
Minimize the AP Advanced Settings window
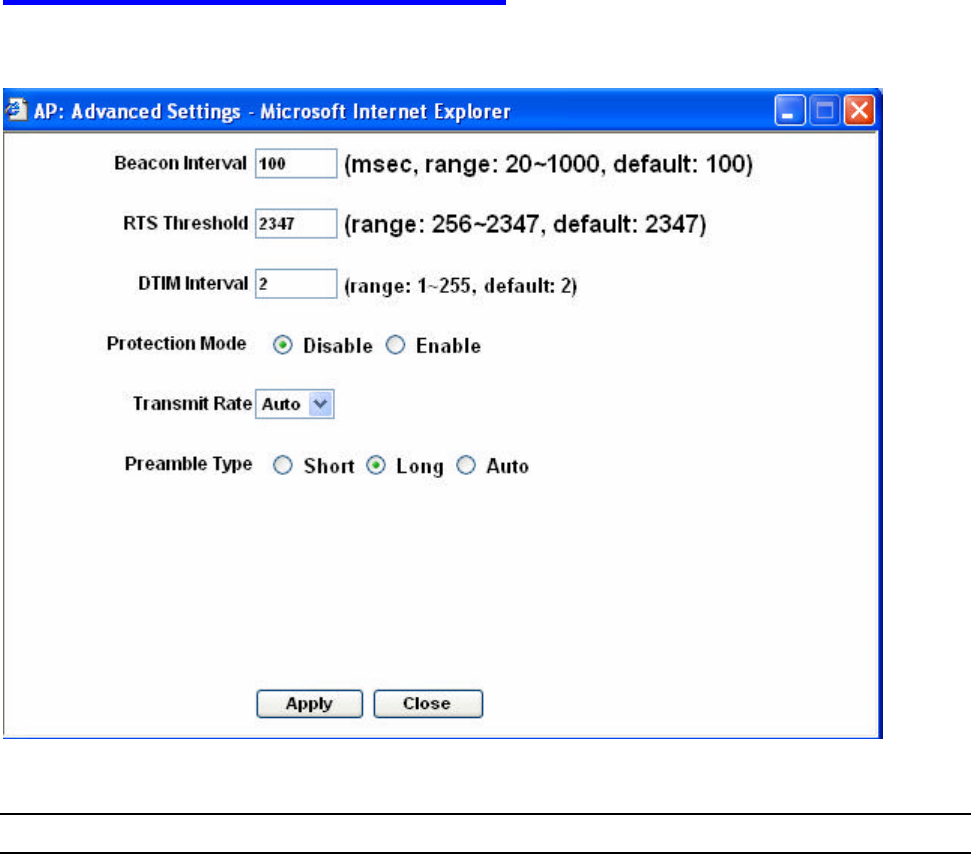pyautogui.click(x=790, y=110)
